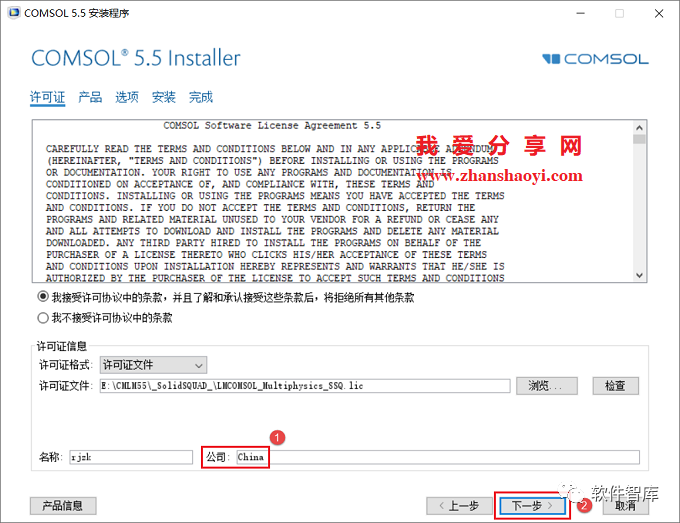This screenshot has height=523, width=680.
Task: Click the 检查 check license button
Action: [x=616, y=386]
